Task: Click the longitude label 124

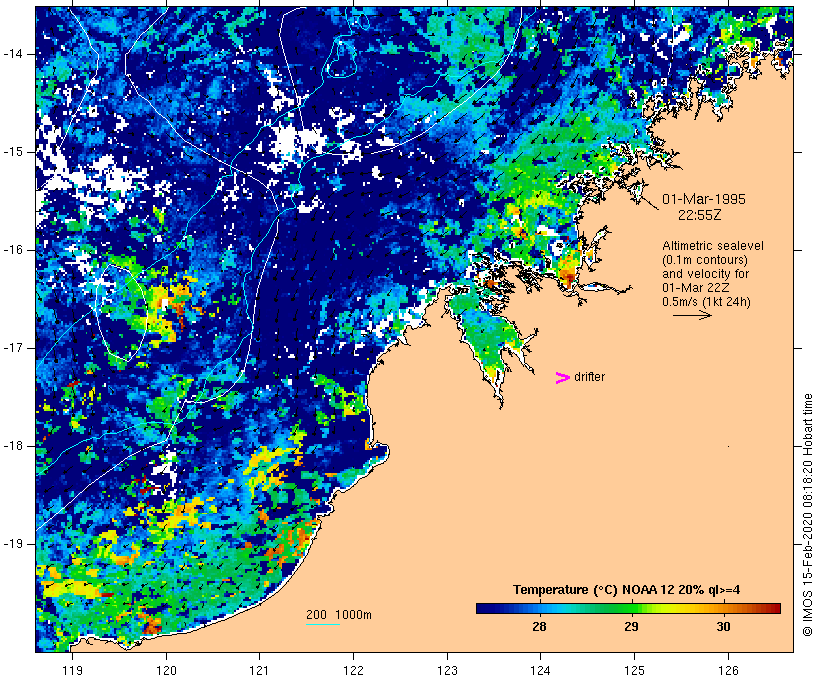Action: pos(541,670)
